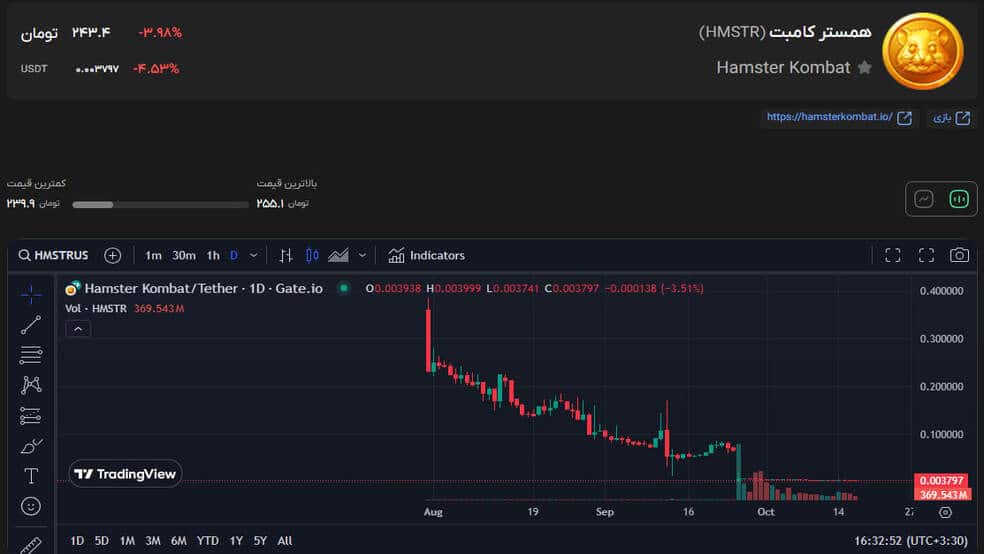Select the crosshair cursor tool

click(x=31, y=294)
